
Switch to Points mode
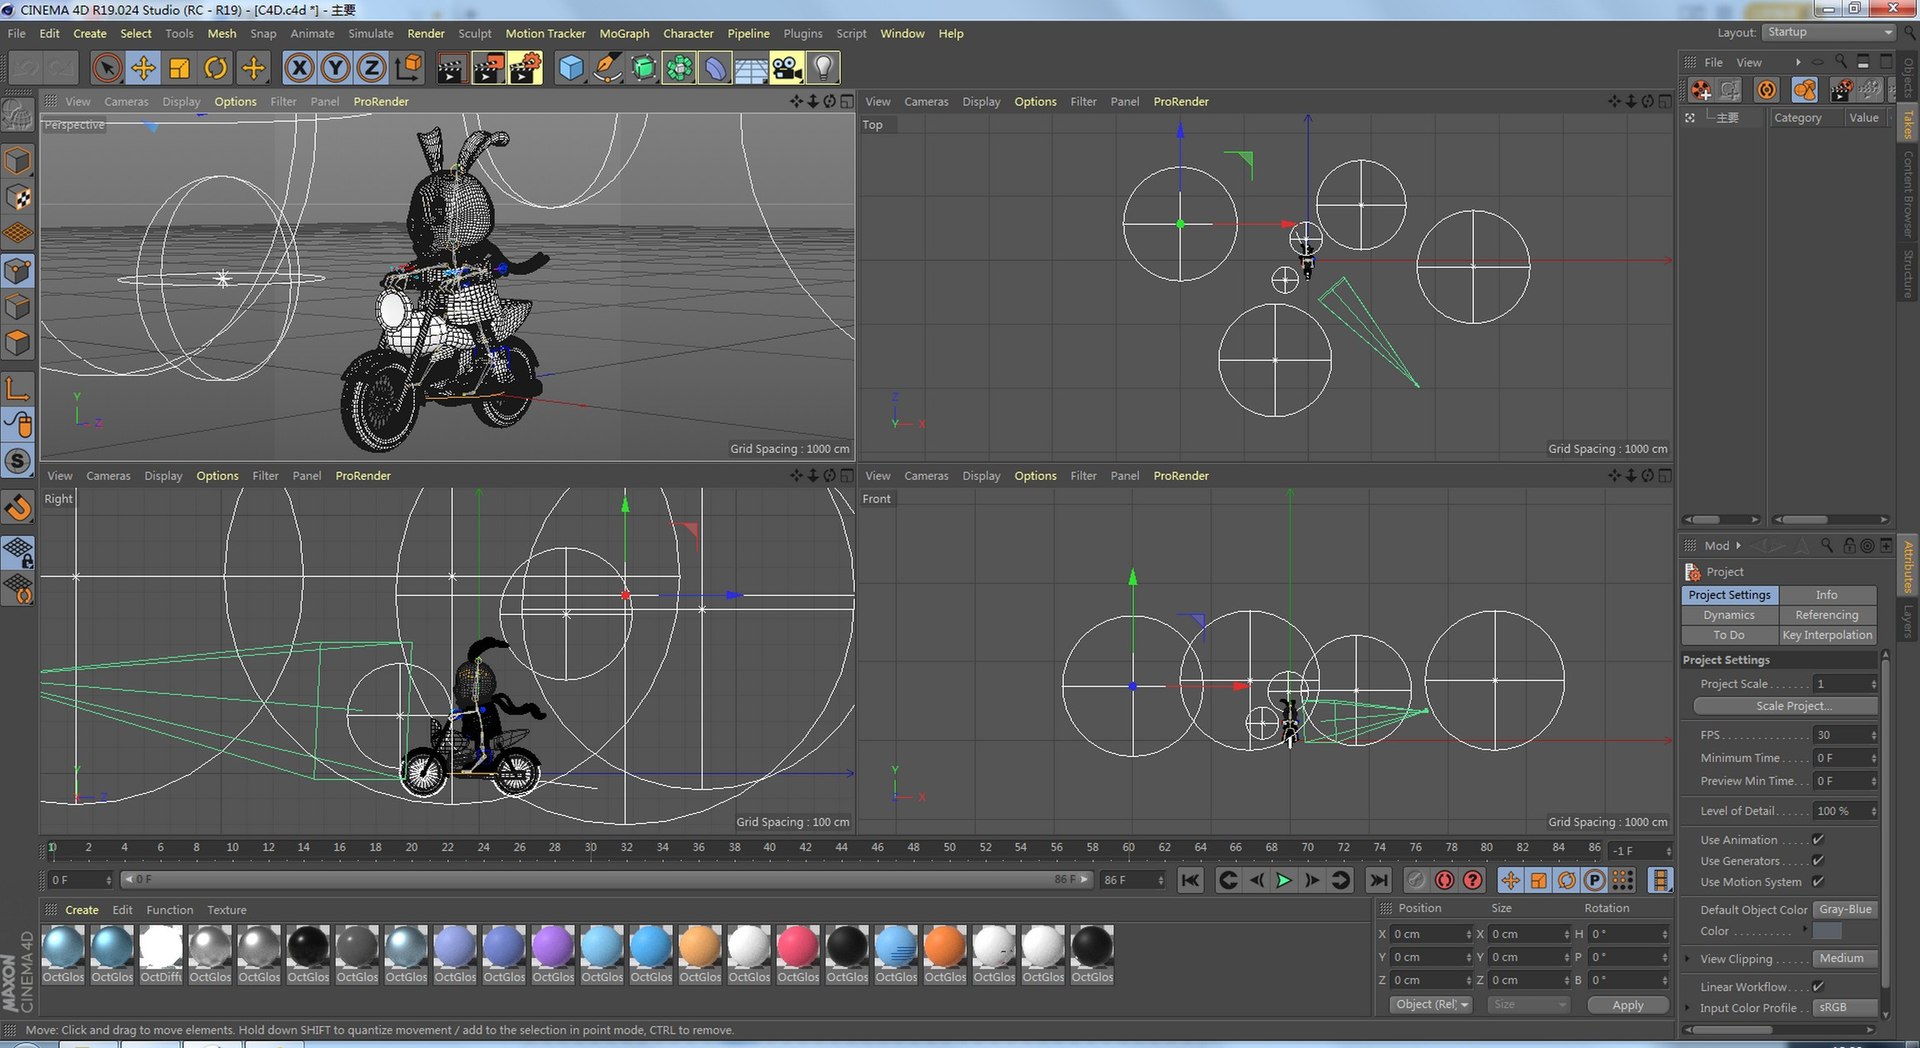[18, 271]
